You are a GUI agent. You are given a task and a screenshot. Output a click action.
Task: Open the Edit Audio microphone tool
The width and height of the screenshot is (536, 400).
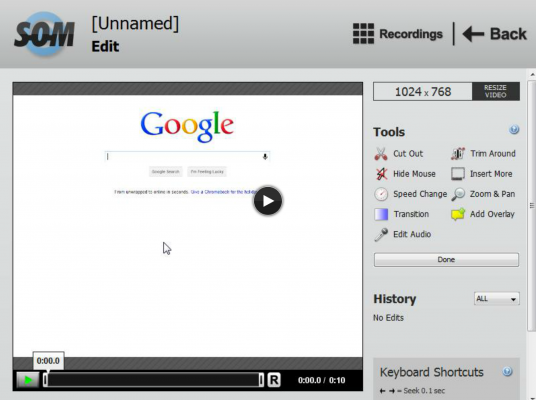pos(403,235)
